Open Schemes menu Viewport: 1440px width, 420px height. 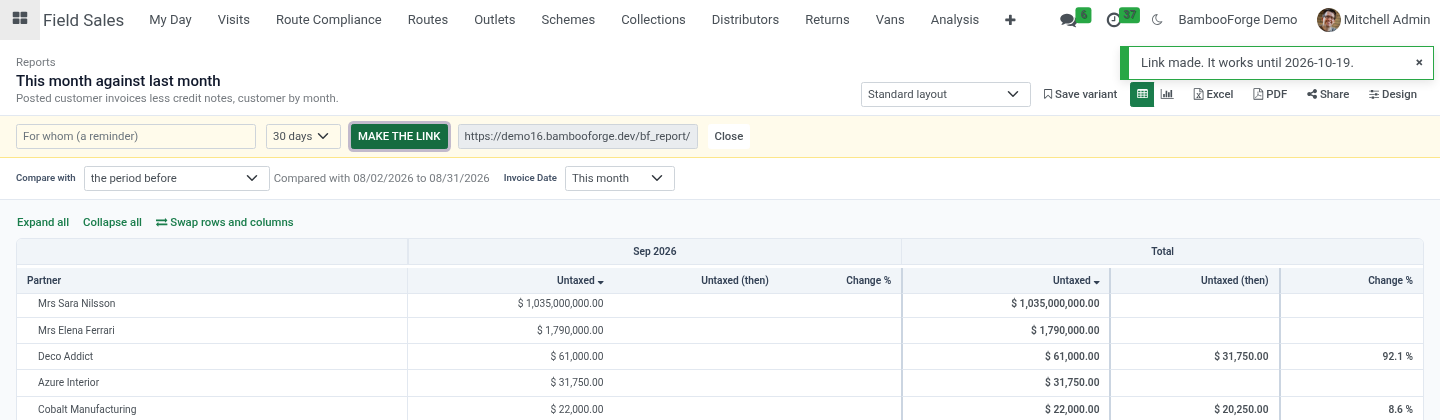click(568, 19)
